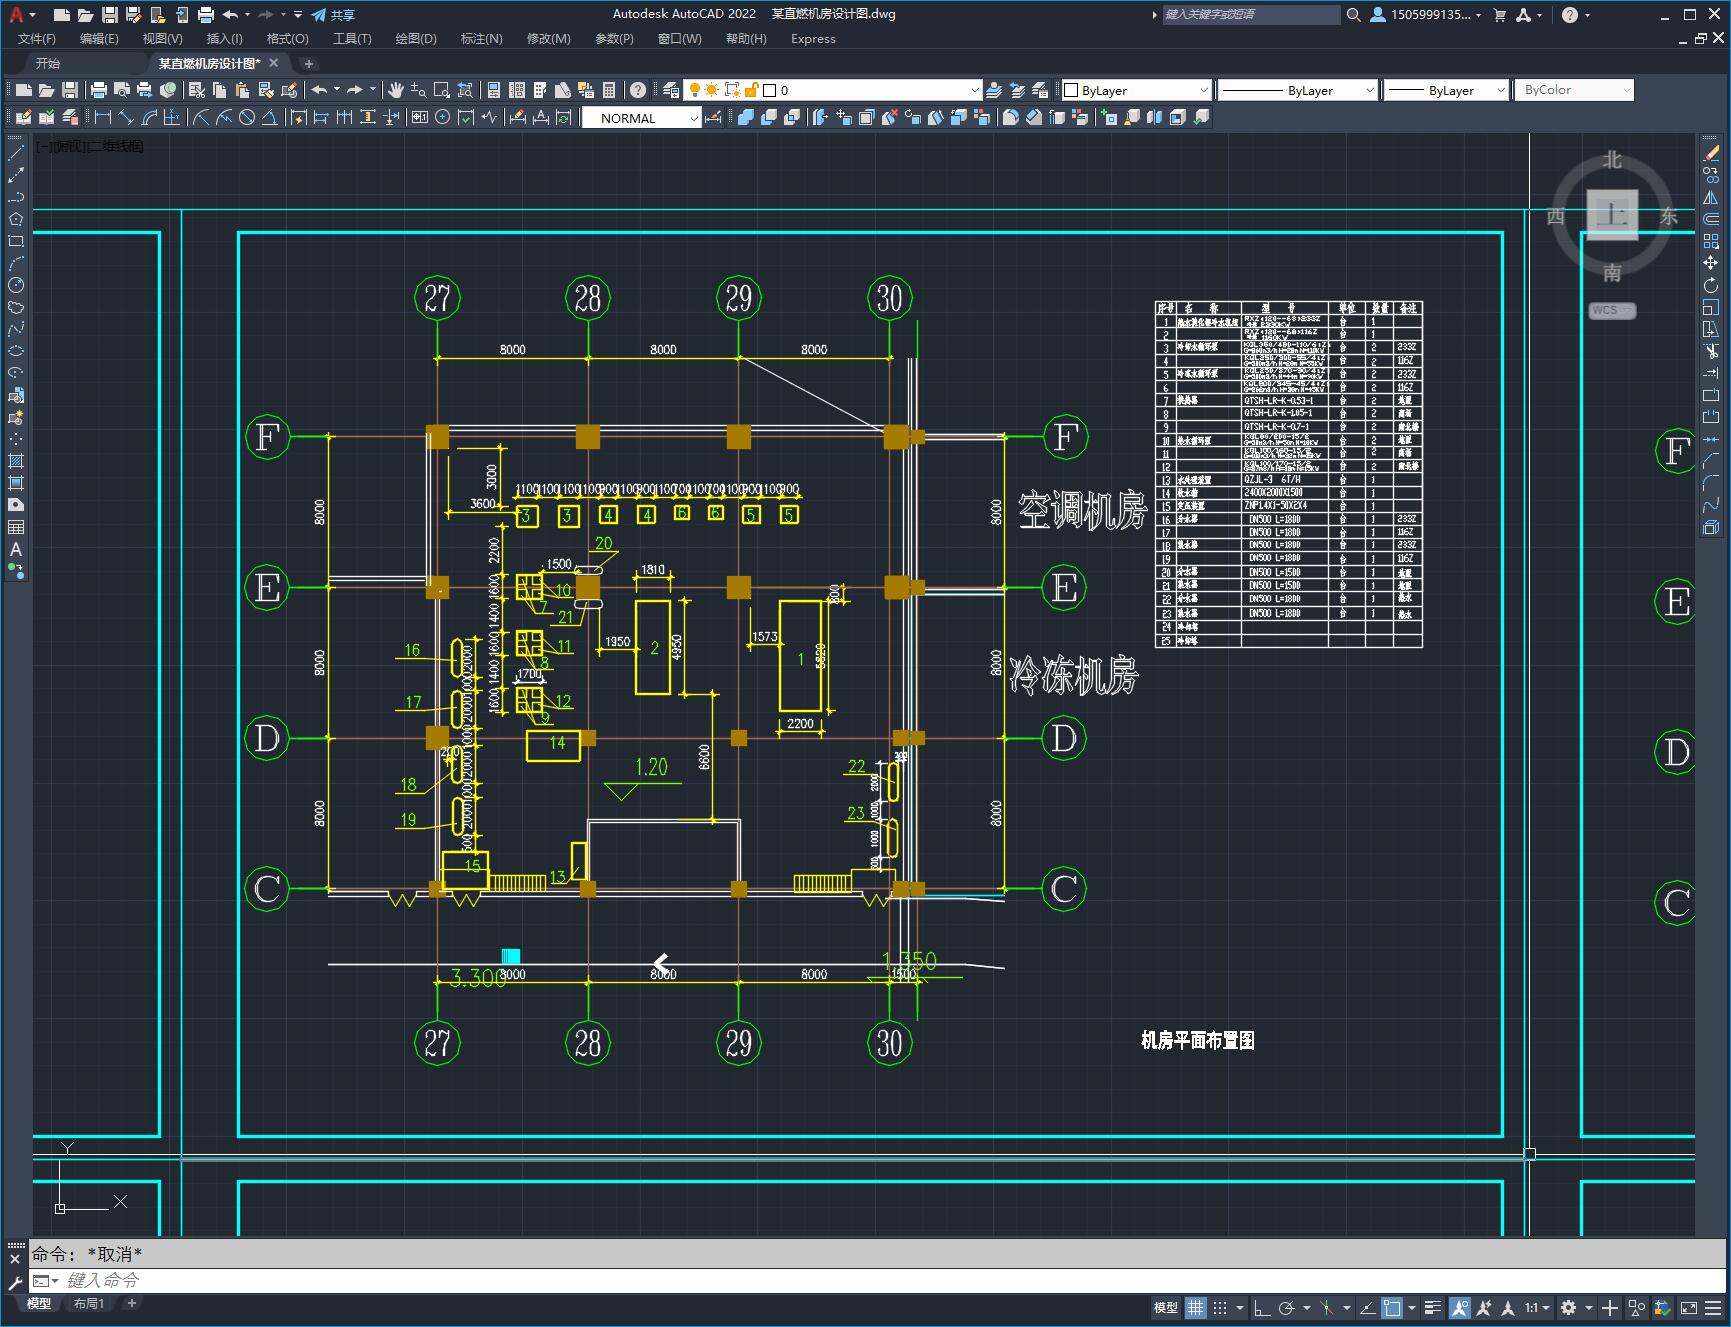Expand the annotation scale 1:1 dropdown
This screenshot has height=1327, width=1731.
pyautogui.click(x=1537, y=1307)
